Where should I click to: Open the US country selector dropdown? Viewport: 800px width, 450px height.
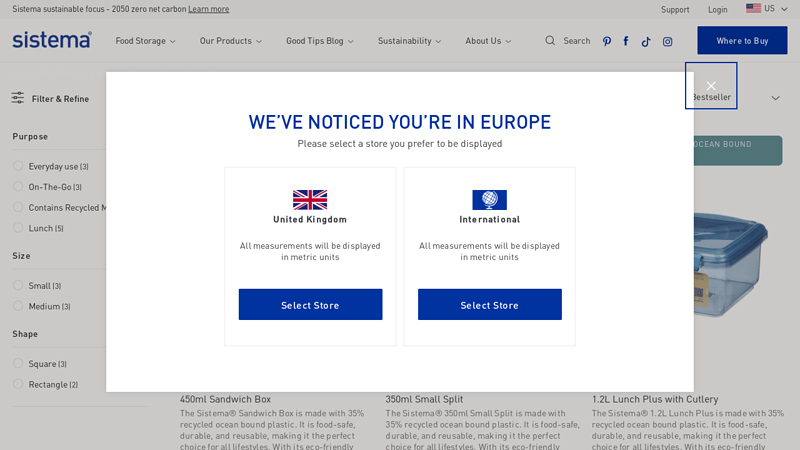pyautogui.click(x=767, y=8)
